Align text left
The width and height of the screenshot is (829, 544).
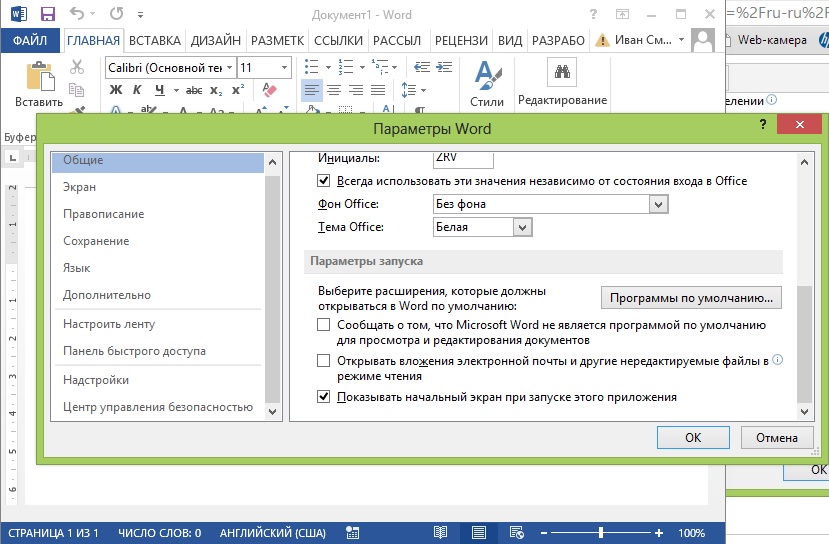pos(311,90)
